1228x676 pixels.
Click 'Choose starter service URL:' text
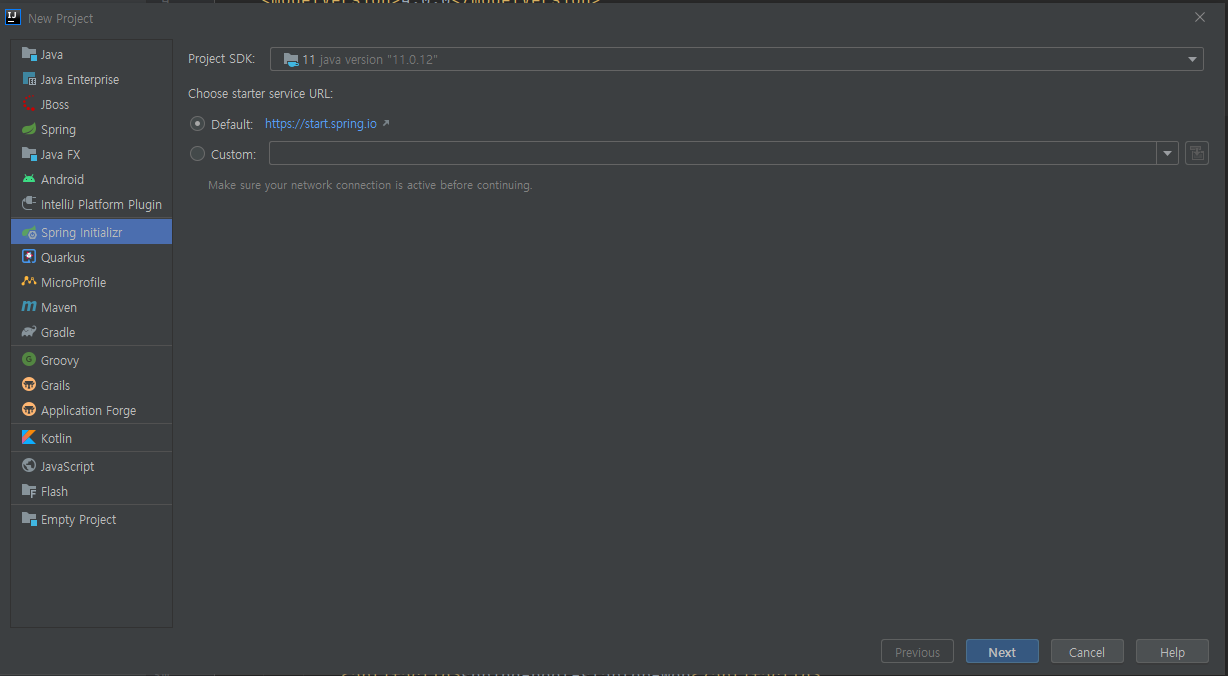click(260, 94)
